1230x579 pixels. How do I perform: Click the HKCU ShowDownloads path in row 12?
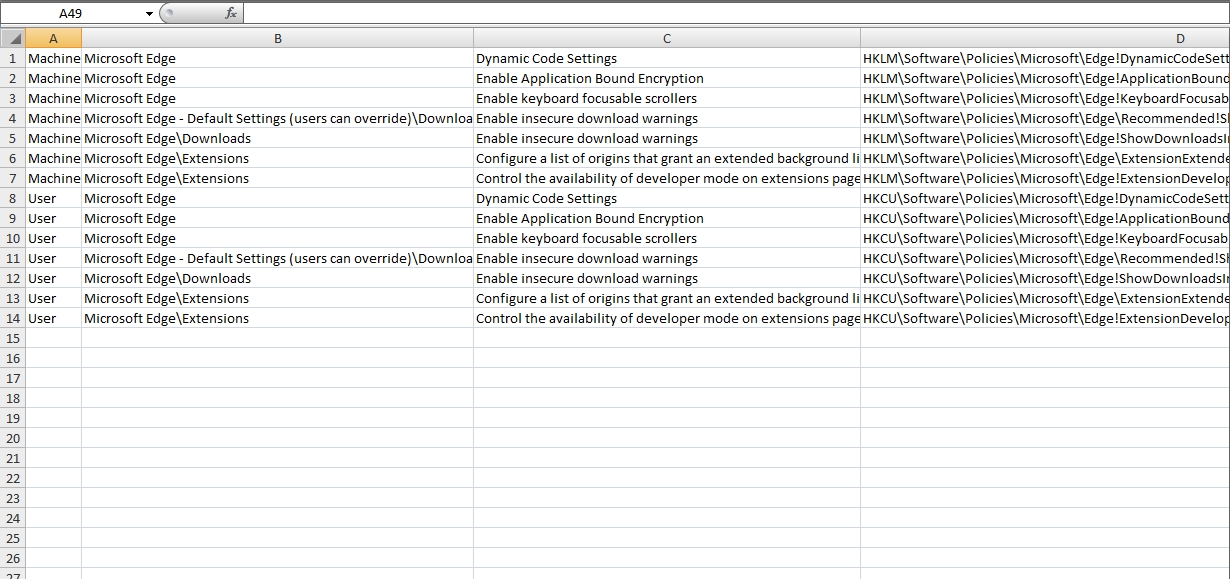coord(1045,278)
